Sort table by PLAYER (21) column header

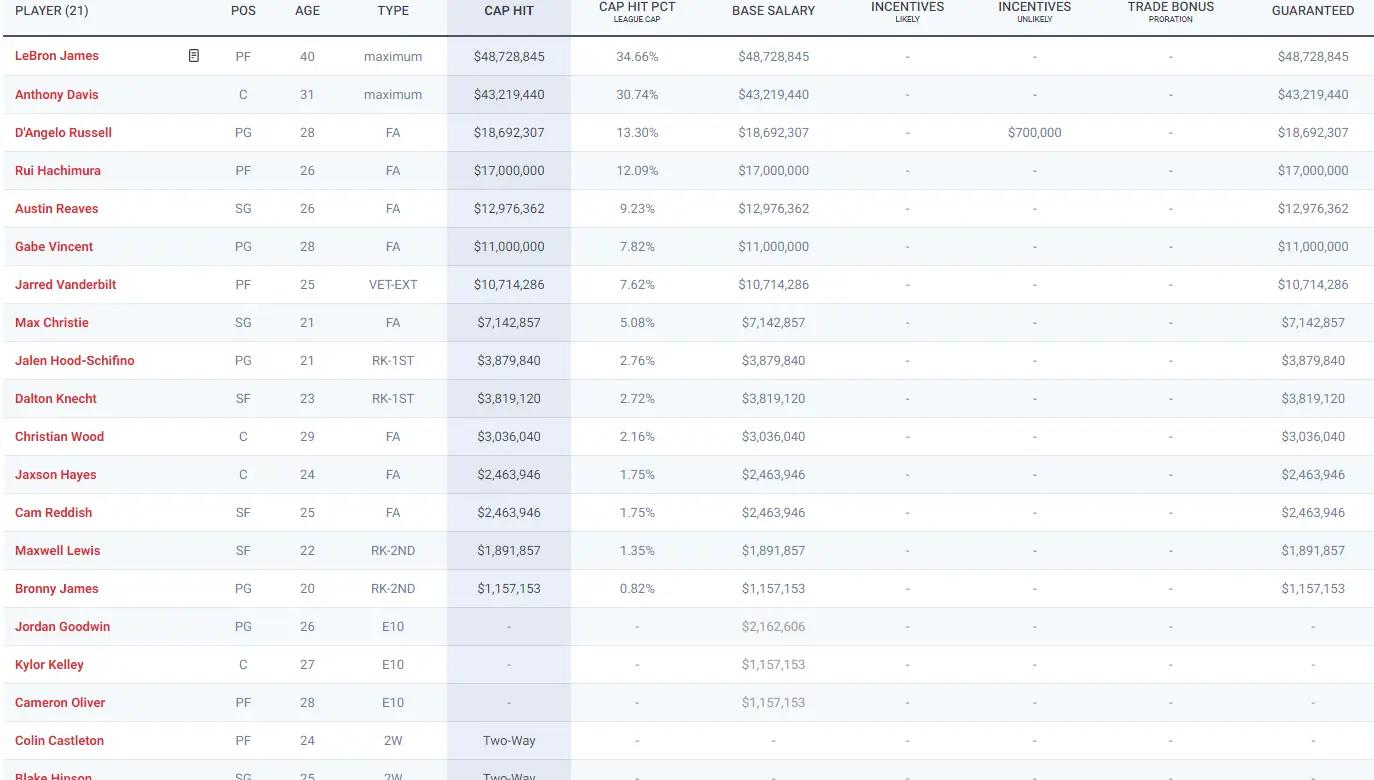pos(51,11)
